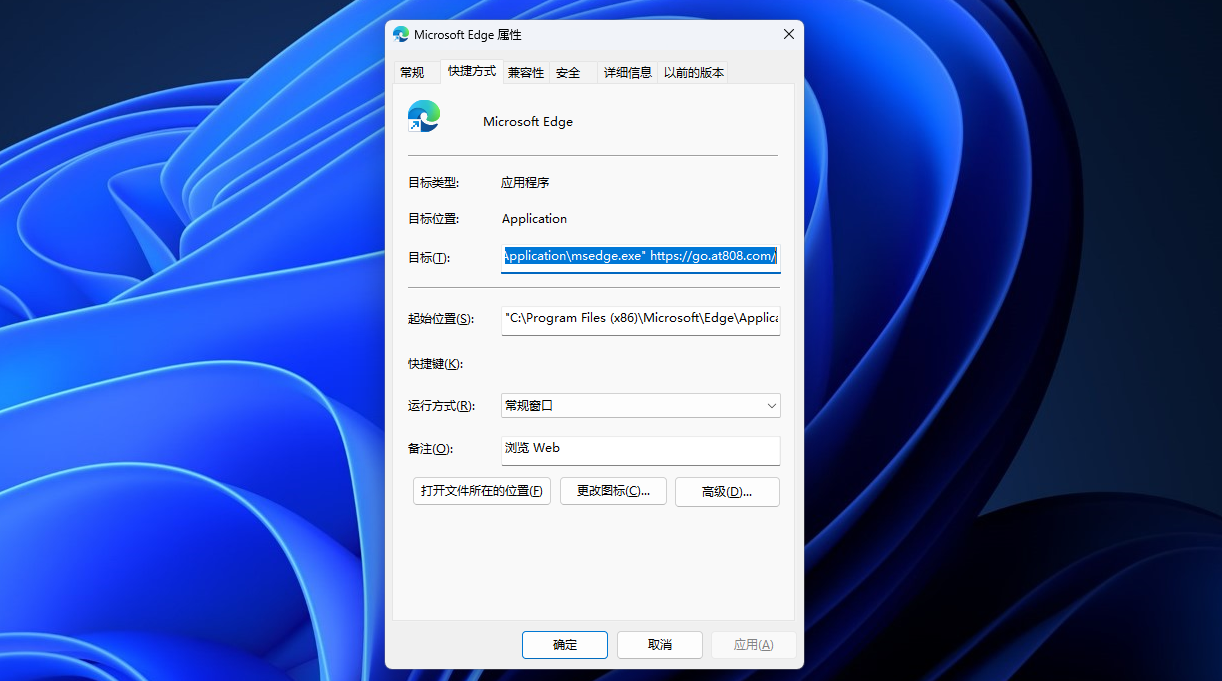Image resolution: width=1222 pixels, height=681 pixels.
Task: Open the 运行方式 dropdown
Action: 640,405
